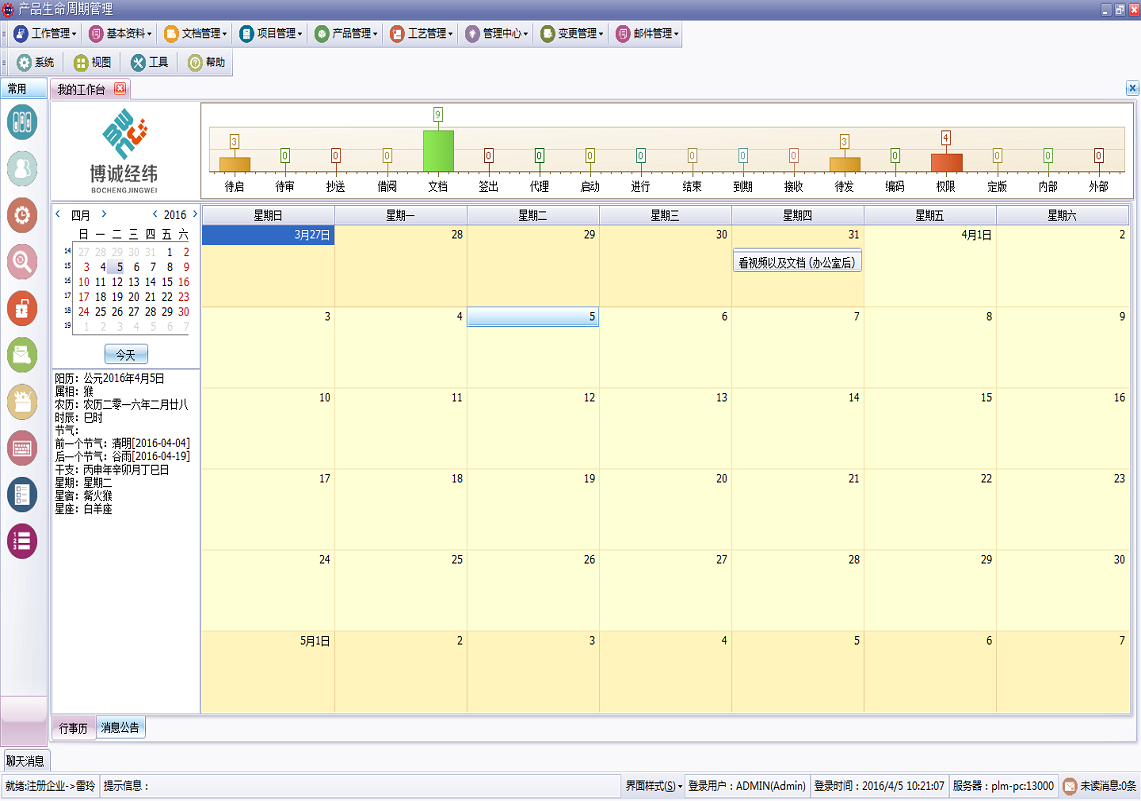This screenshot has height=801, width=1141.
Task: Click the orange unlock icon in sidebar
Action: (22, 308)
